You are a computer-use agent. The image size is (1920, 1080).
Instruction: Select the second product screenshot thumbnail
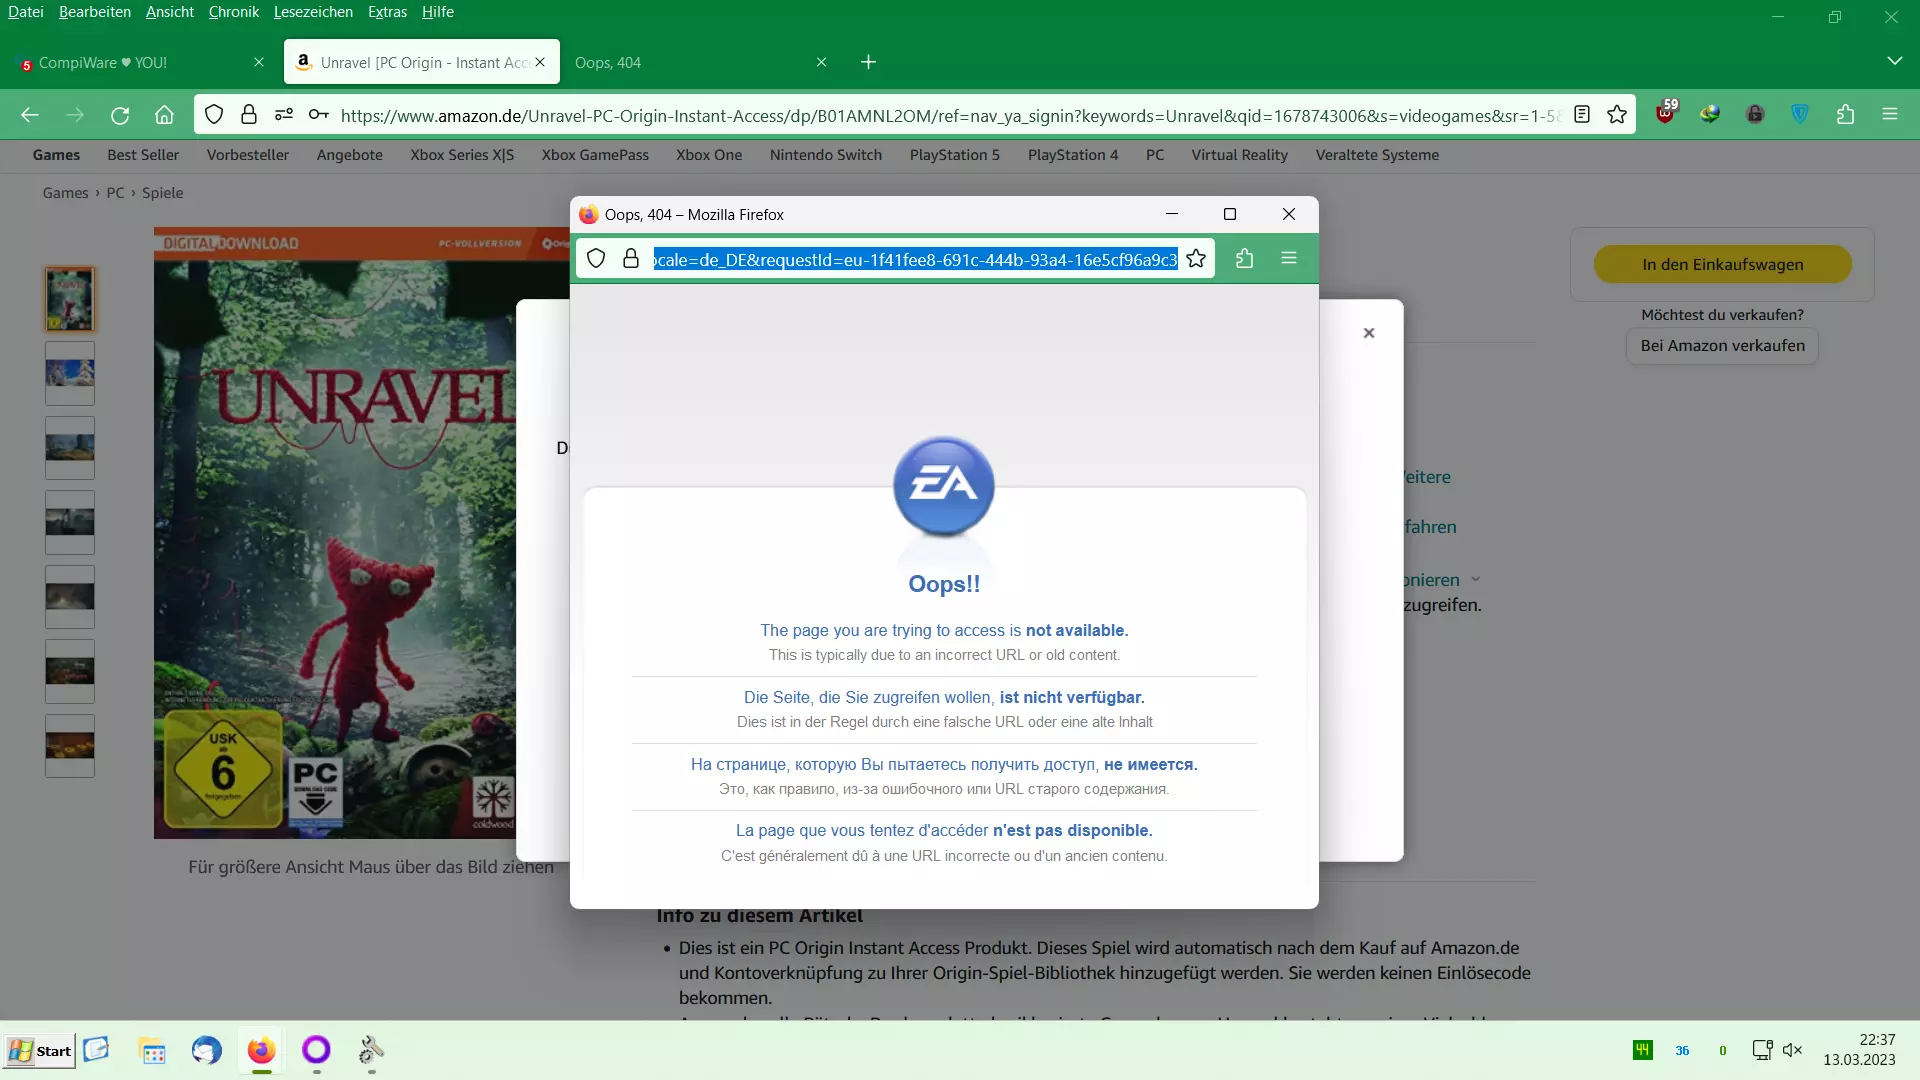pyautogui.click(x=70, y=373)
